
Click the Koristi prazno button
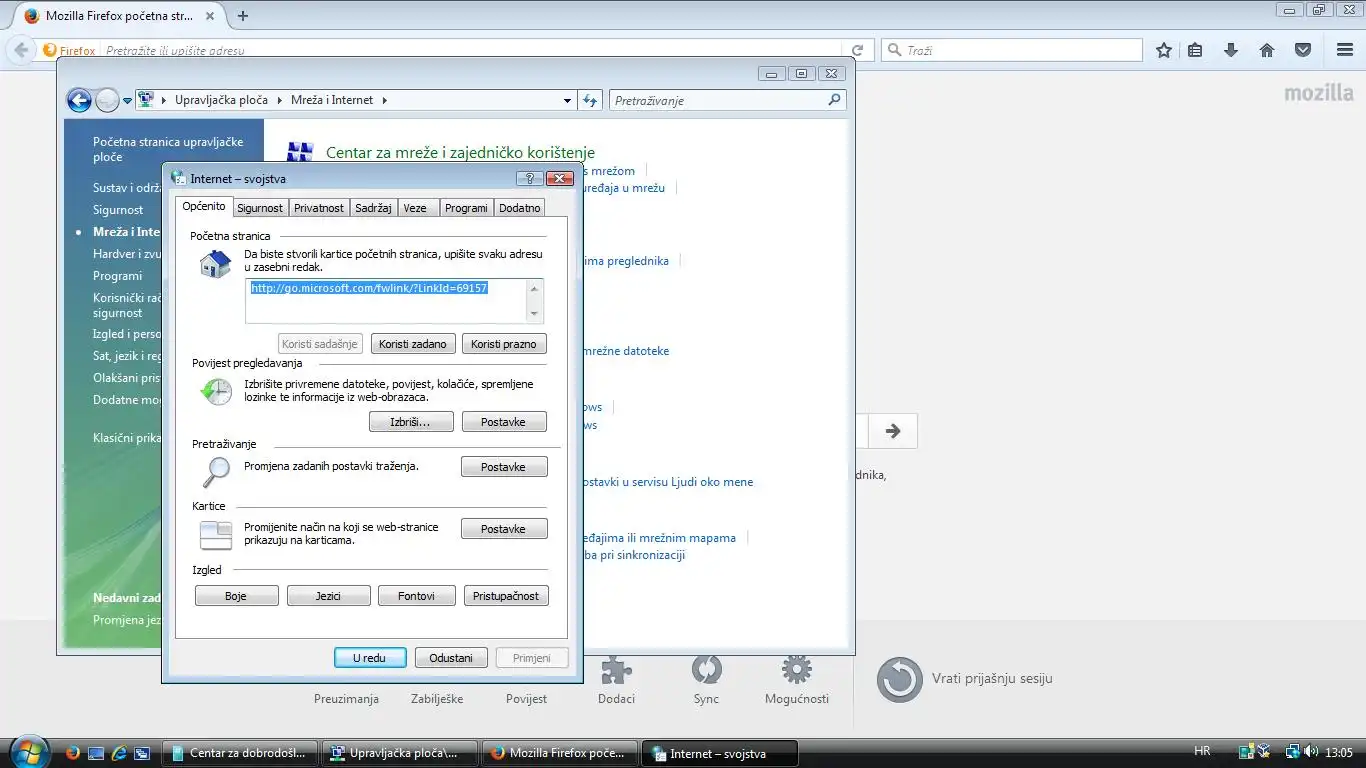coord(504,344)
